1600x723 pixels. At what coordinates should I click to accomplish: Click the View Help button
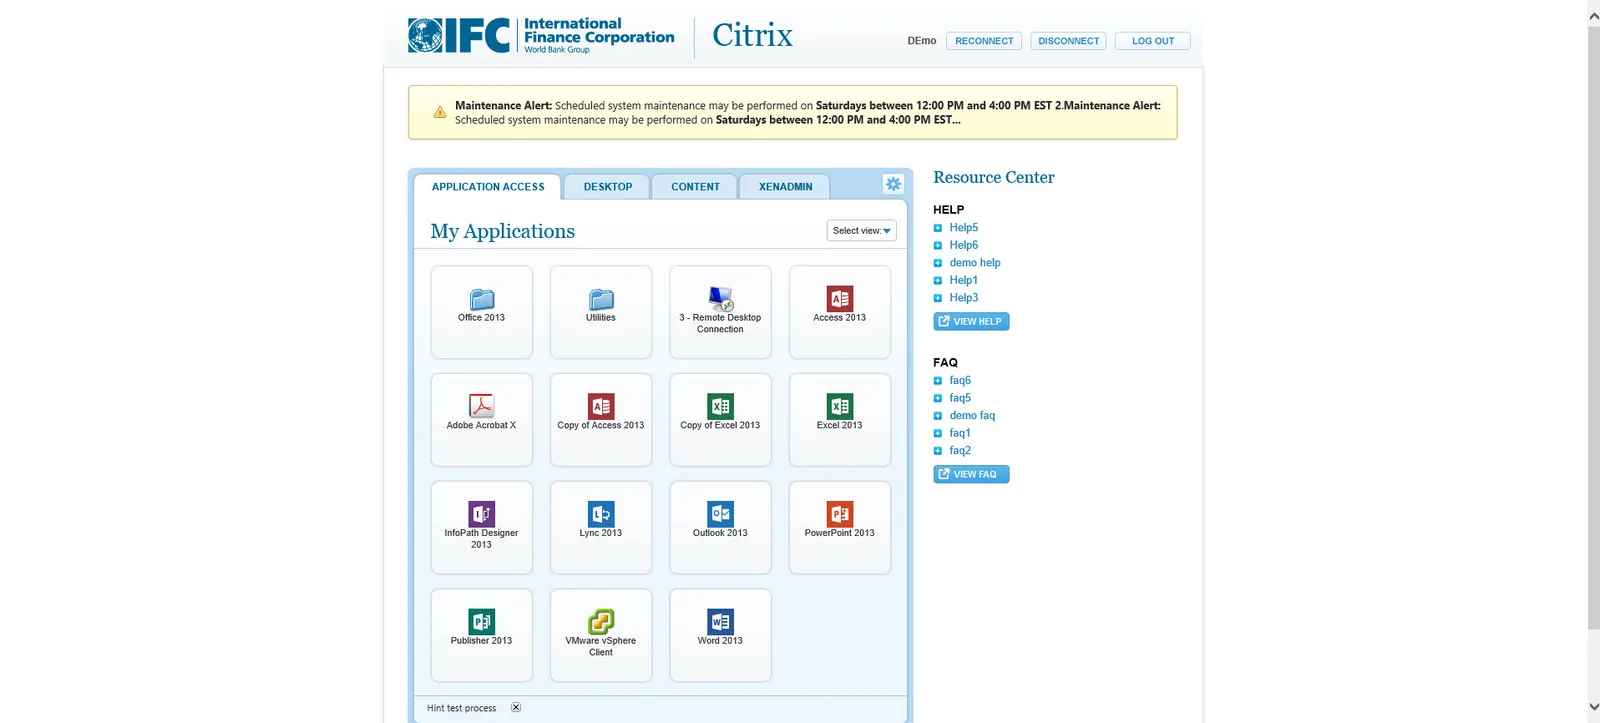pos(971,321)
